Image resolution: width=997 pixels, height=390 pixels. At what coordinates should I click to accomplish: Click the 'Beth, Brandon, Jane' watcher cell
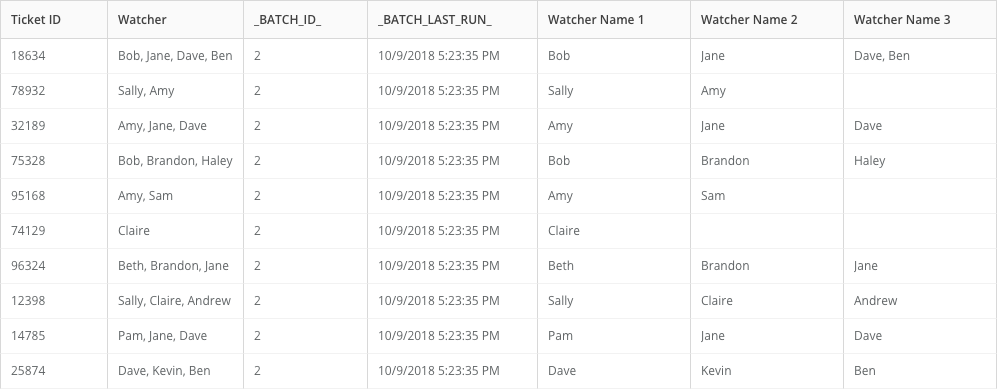175,266
